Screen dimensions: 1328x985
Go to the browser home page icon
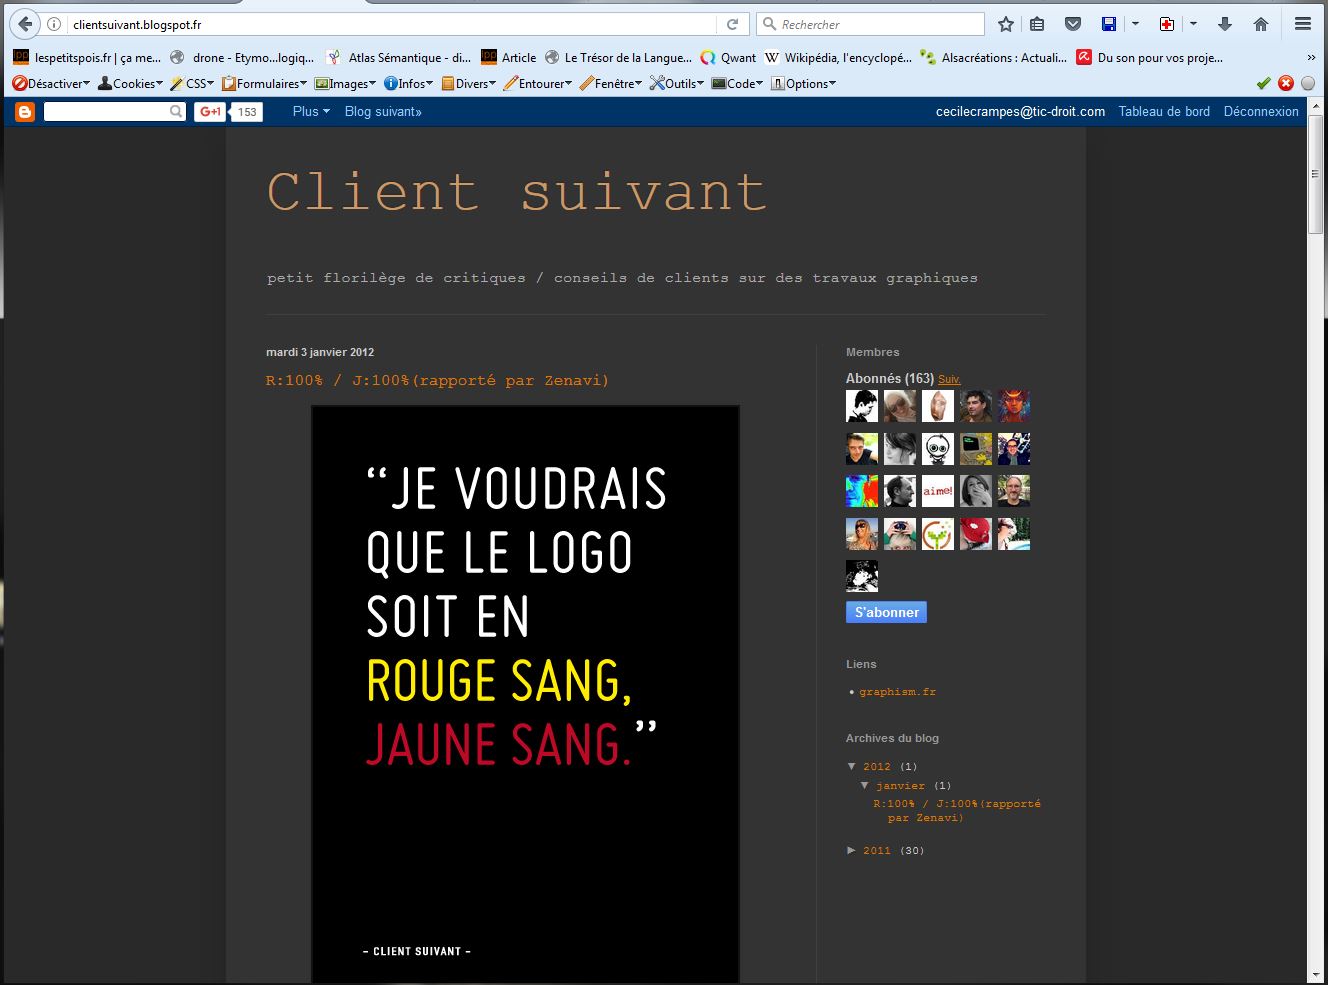click(x=1261, y=24)
